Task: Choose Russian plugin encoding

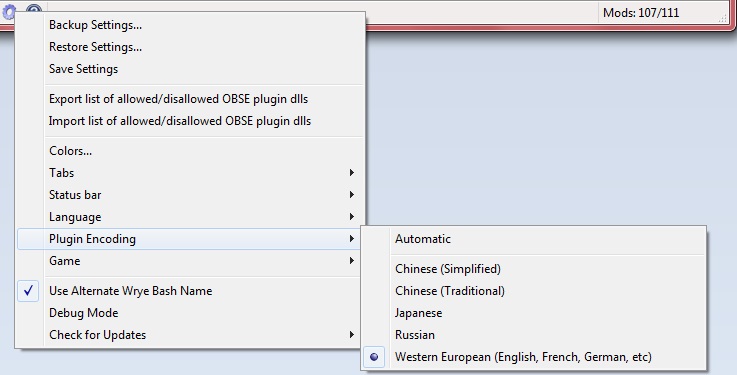Action: click(x=533, y=335)
